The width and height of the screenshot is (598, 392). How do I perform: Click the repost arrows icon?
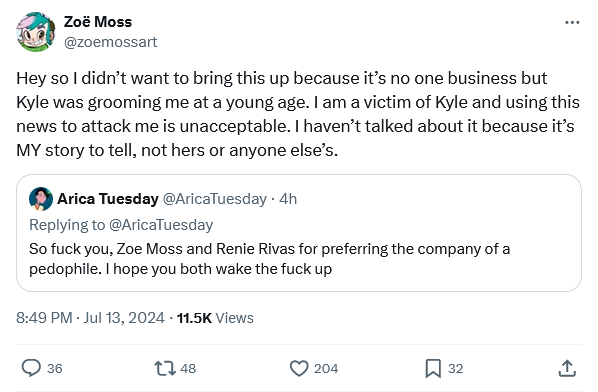click(x=165, y=368)
